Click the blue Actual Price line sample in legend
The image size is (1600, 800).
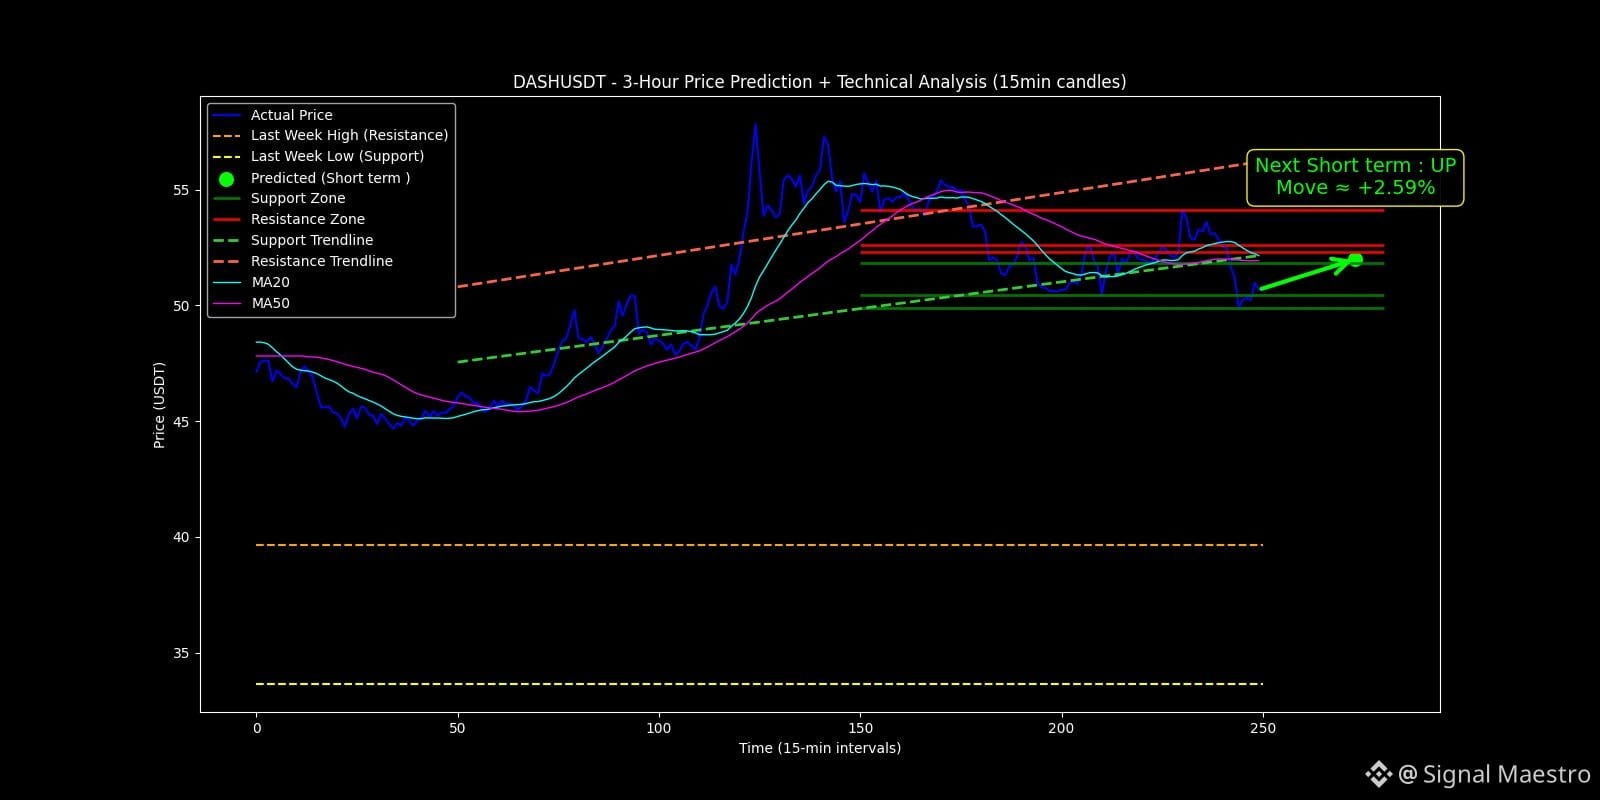pyautogui.click(x=226, y=115)
